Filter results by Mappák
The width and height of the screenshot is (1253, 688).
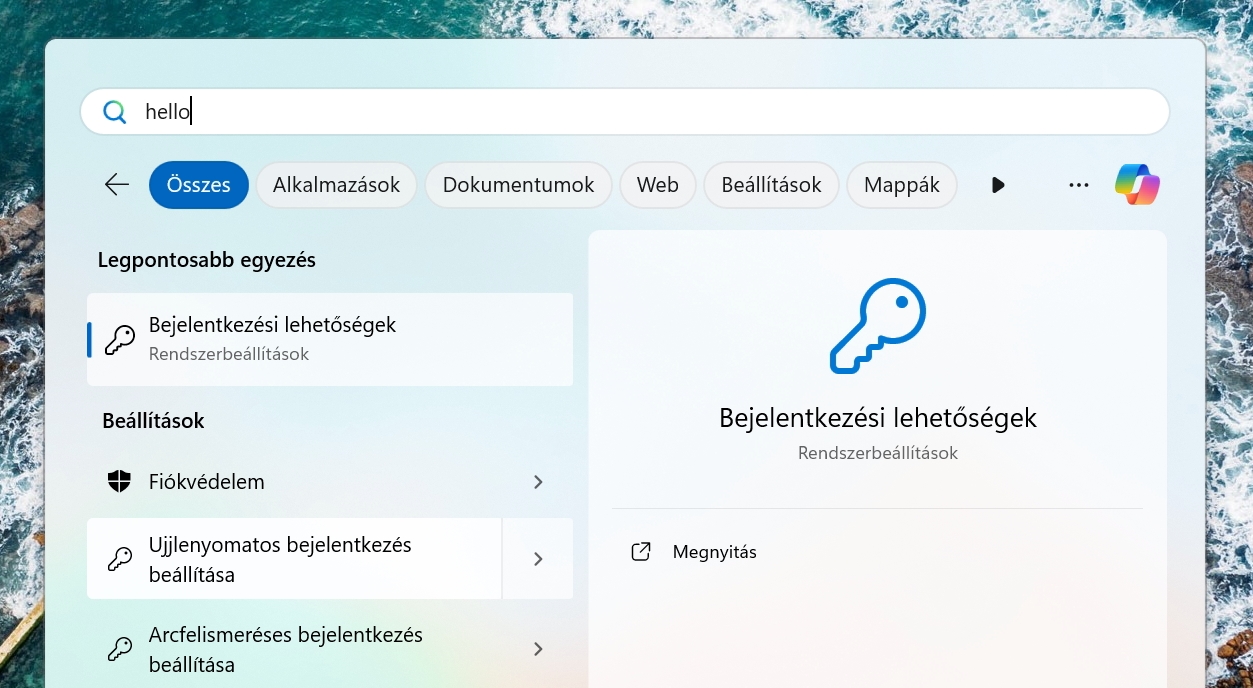(x=901, y=185)
